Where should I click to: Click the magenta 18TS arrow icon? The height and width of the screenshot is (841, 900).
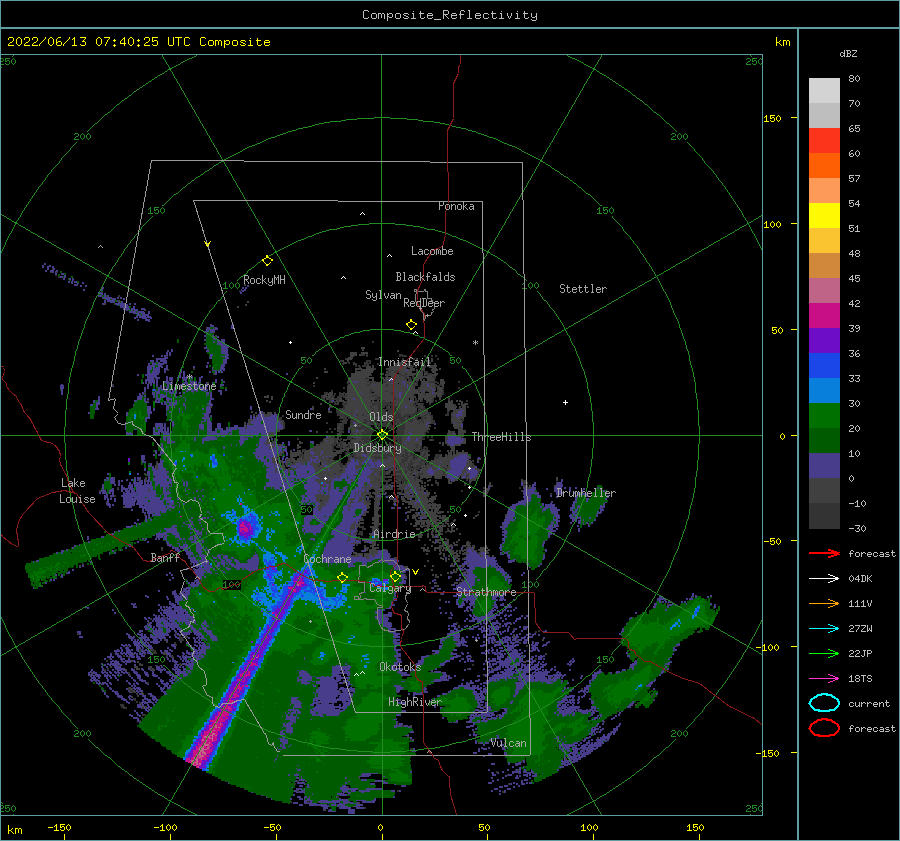tap(824, 679)
